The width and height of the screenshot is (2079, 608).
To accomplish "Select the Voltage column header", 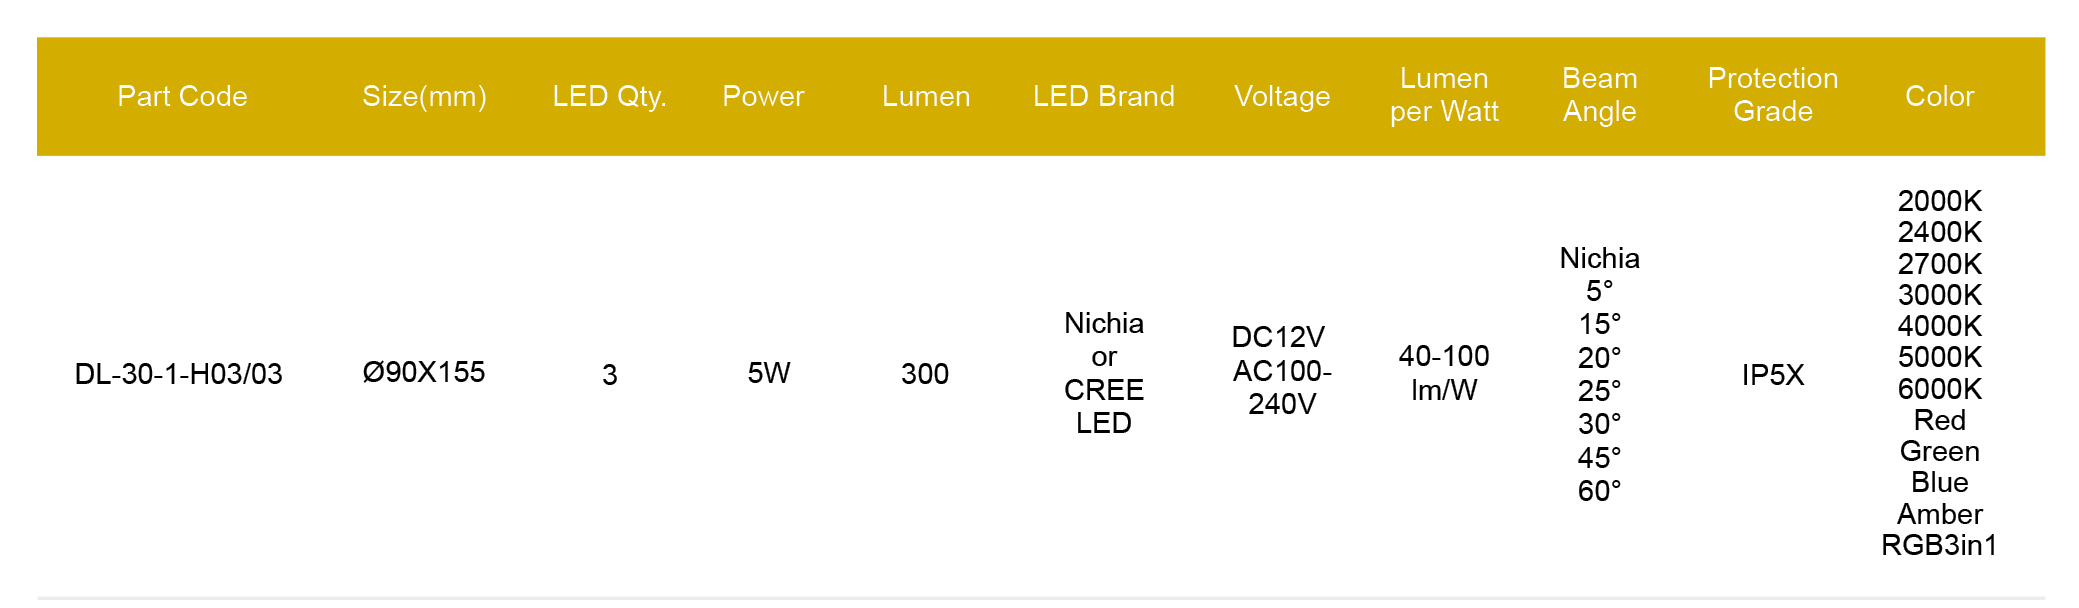I will [x=1282, y=96].
